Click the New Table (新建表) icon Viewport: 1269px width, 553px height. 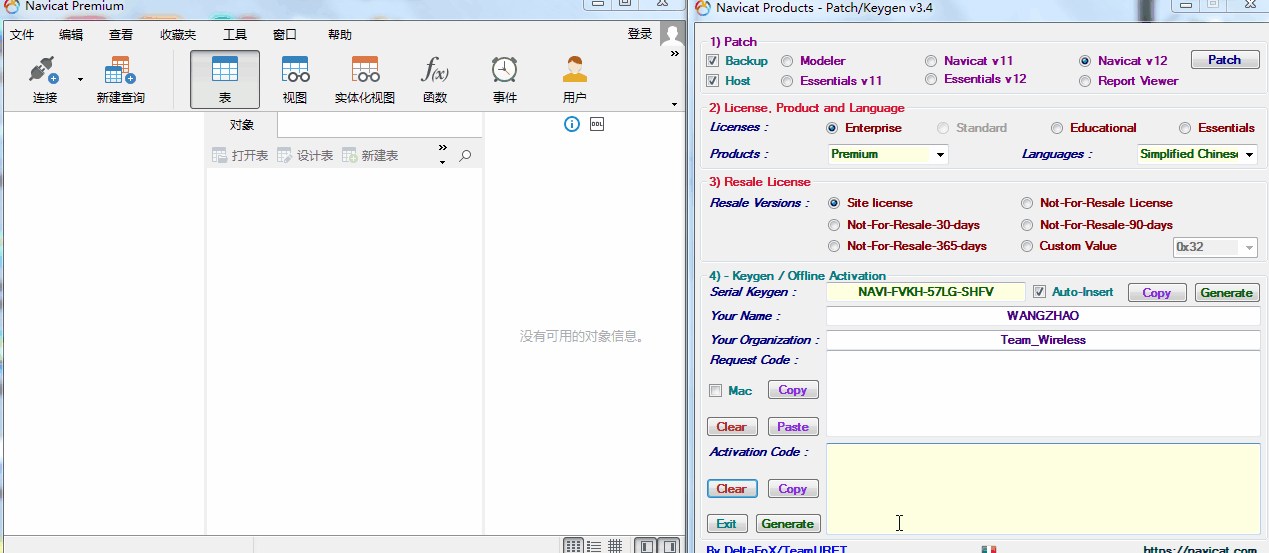[350, 156]
